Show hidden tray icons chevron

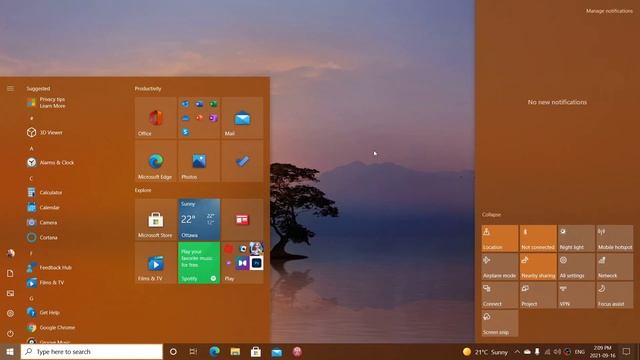coord(517,352)
